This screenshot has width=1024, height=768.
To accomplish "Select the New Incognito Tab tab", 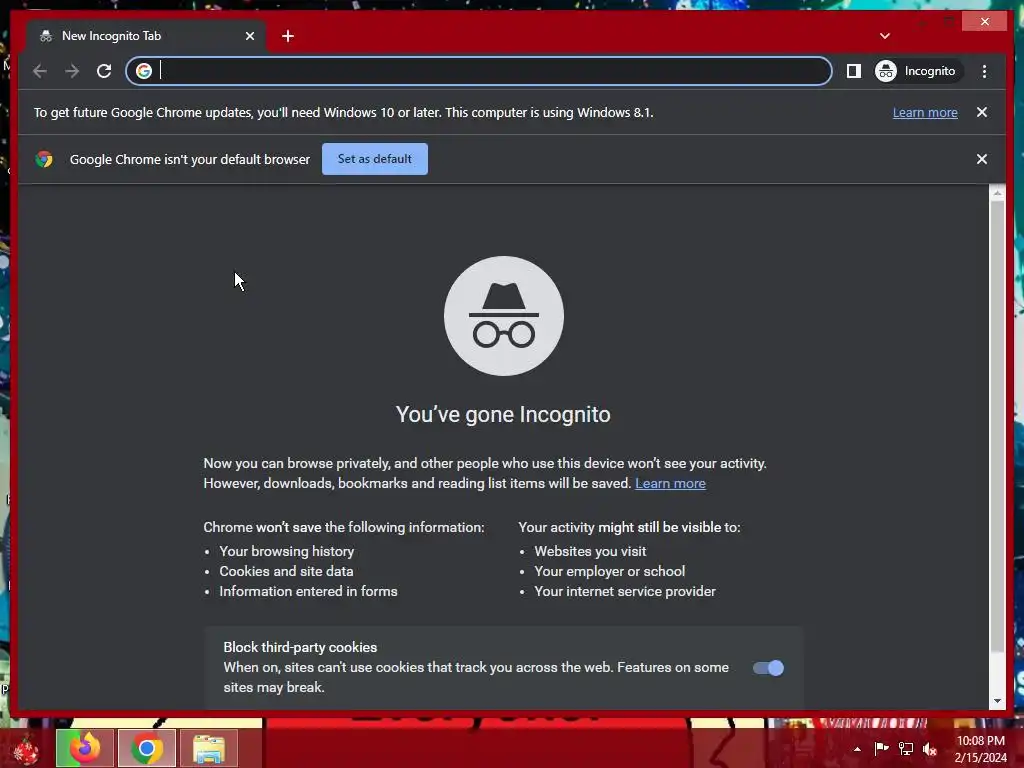I will [145, 36].
